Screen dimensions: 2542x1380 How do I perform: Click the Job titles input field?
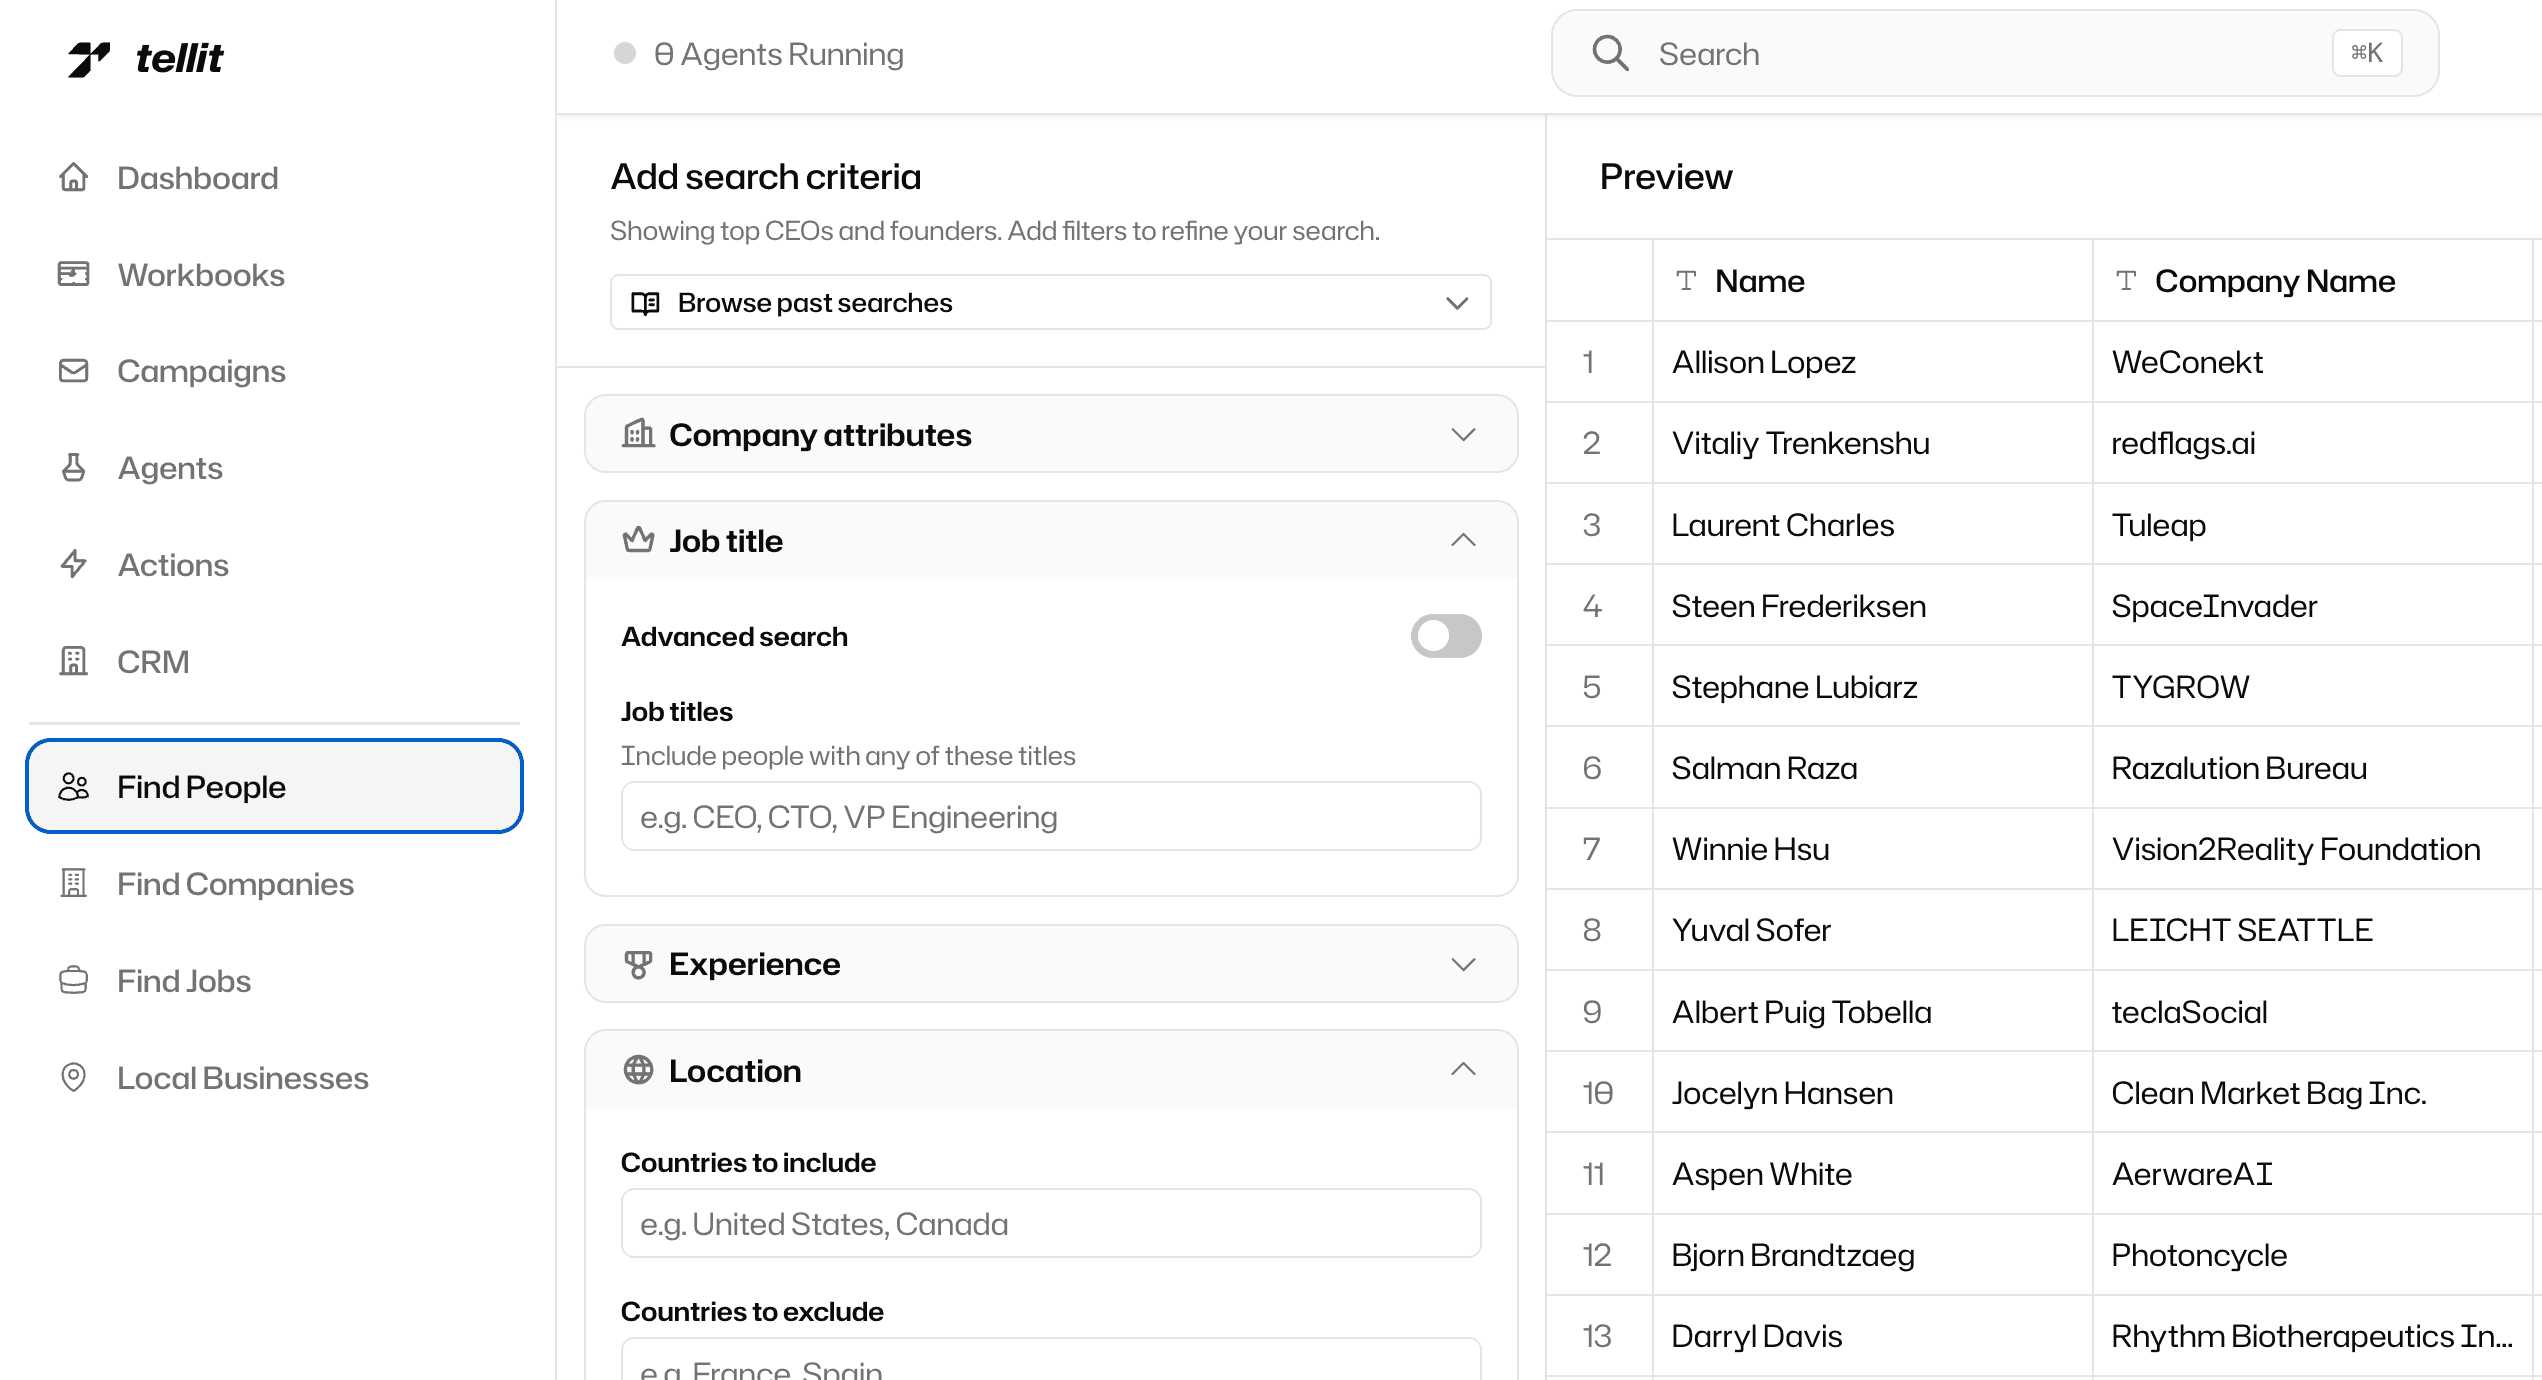point(1050,816)
